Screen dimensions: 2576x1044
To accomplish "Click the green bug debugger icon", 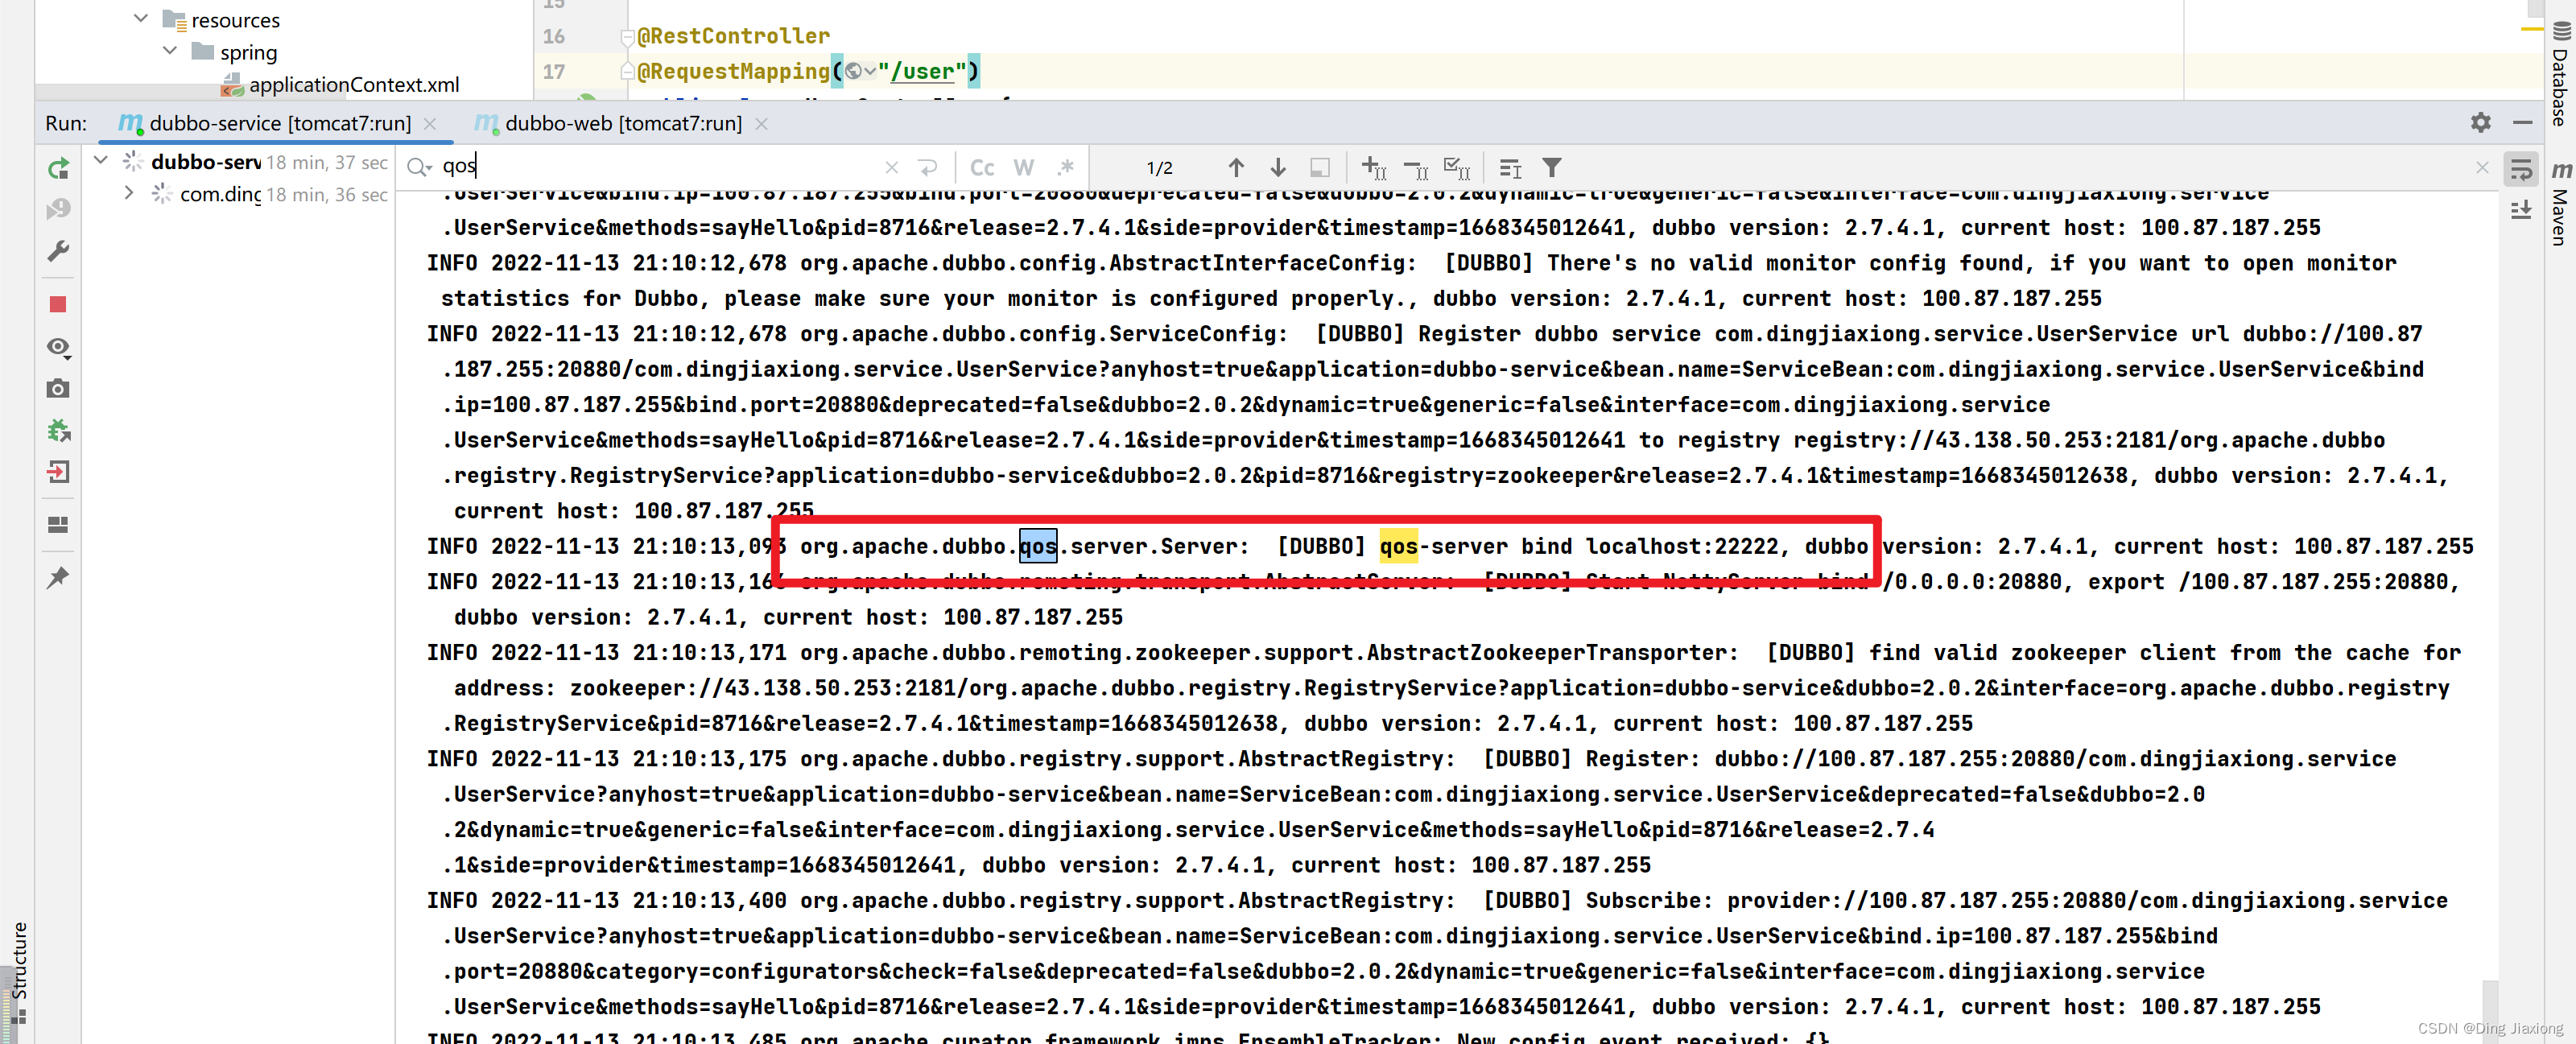I will coord(58,431).
